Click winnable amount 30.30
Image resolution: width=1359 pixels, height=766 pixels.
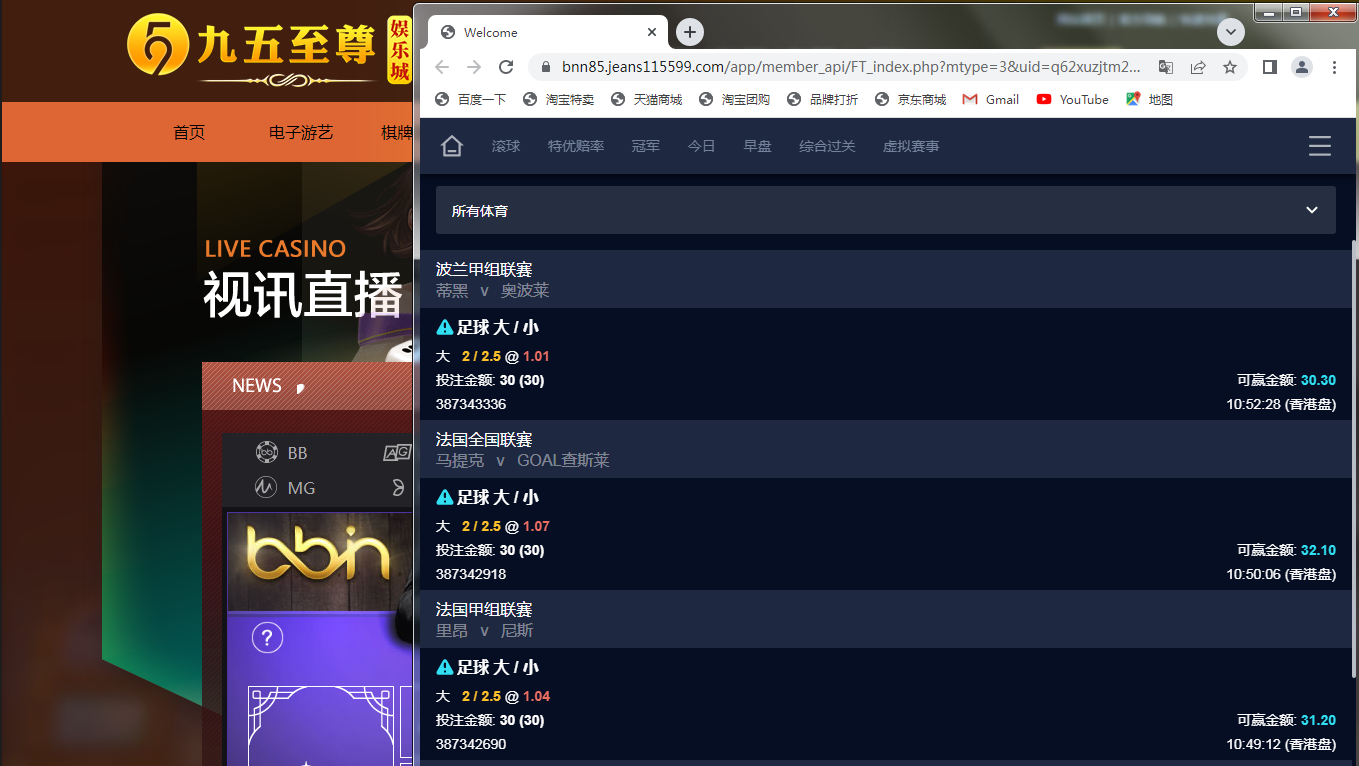click(1318, 380)
